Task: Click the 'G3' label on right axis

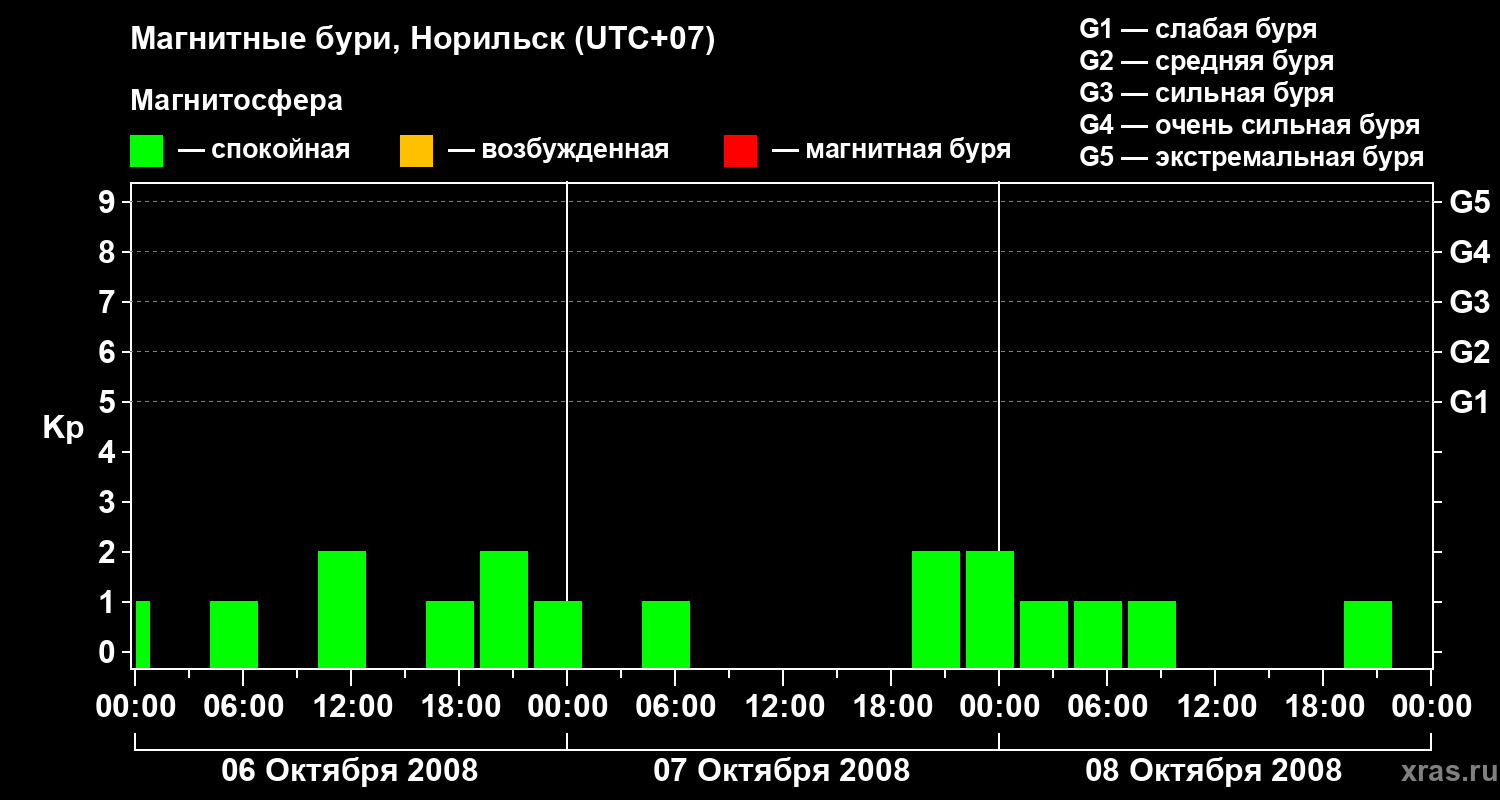Action: [x=1469, y=302]
